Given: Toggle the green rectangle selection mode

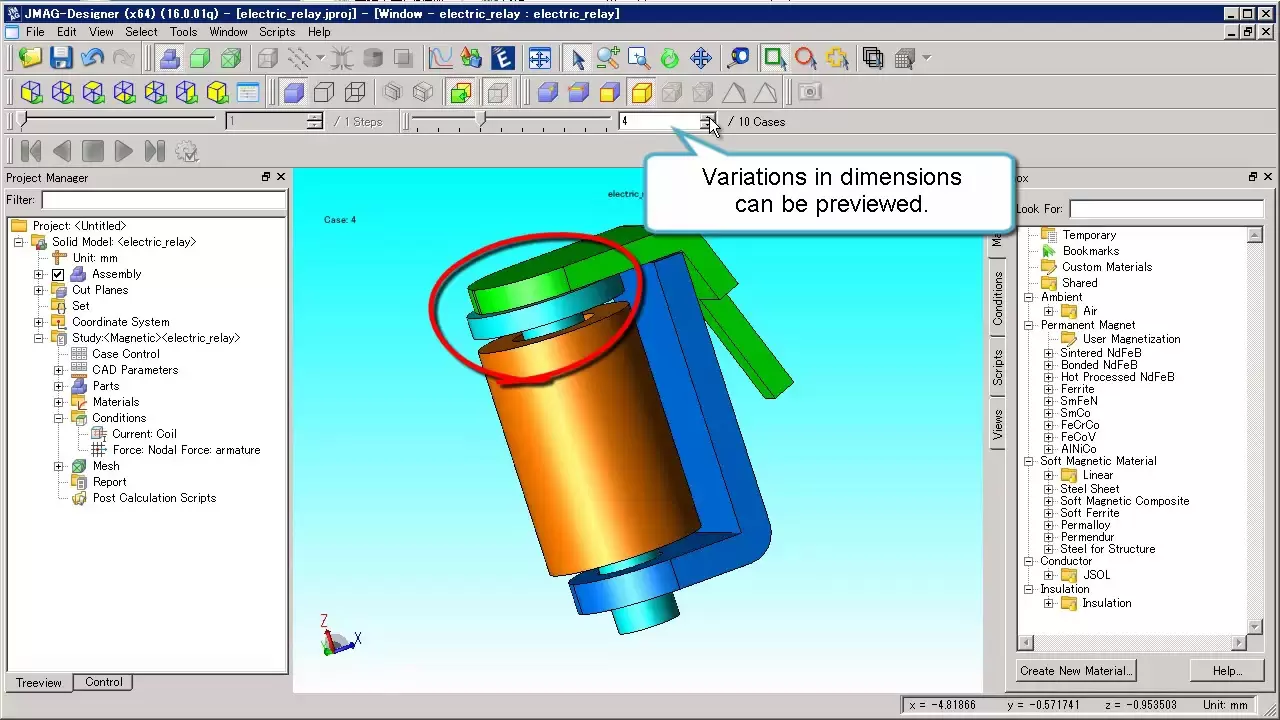Looking at the screenshot, I should tap(774, 58).
